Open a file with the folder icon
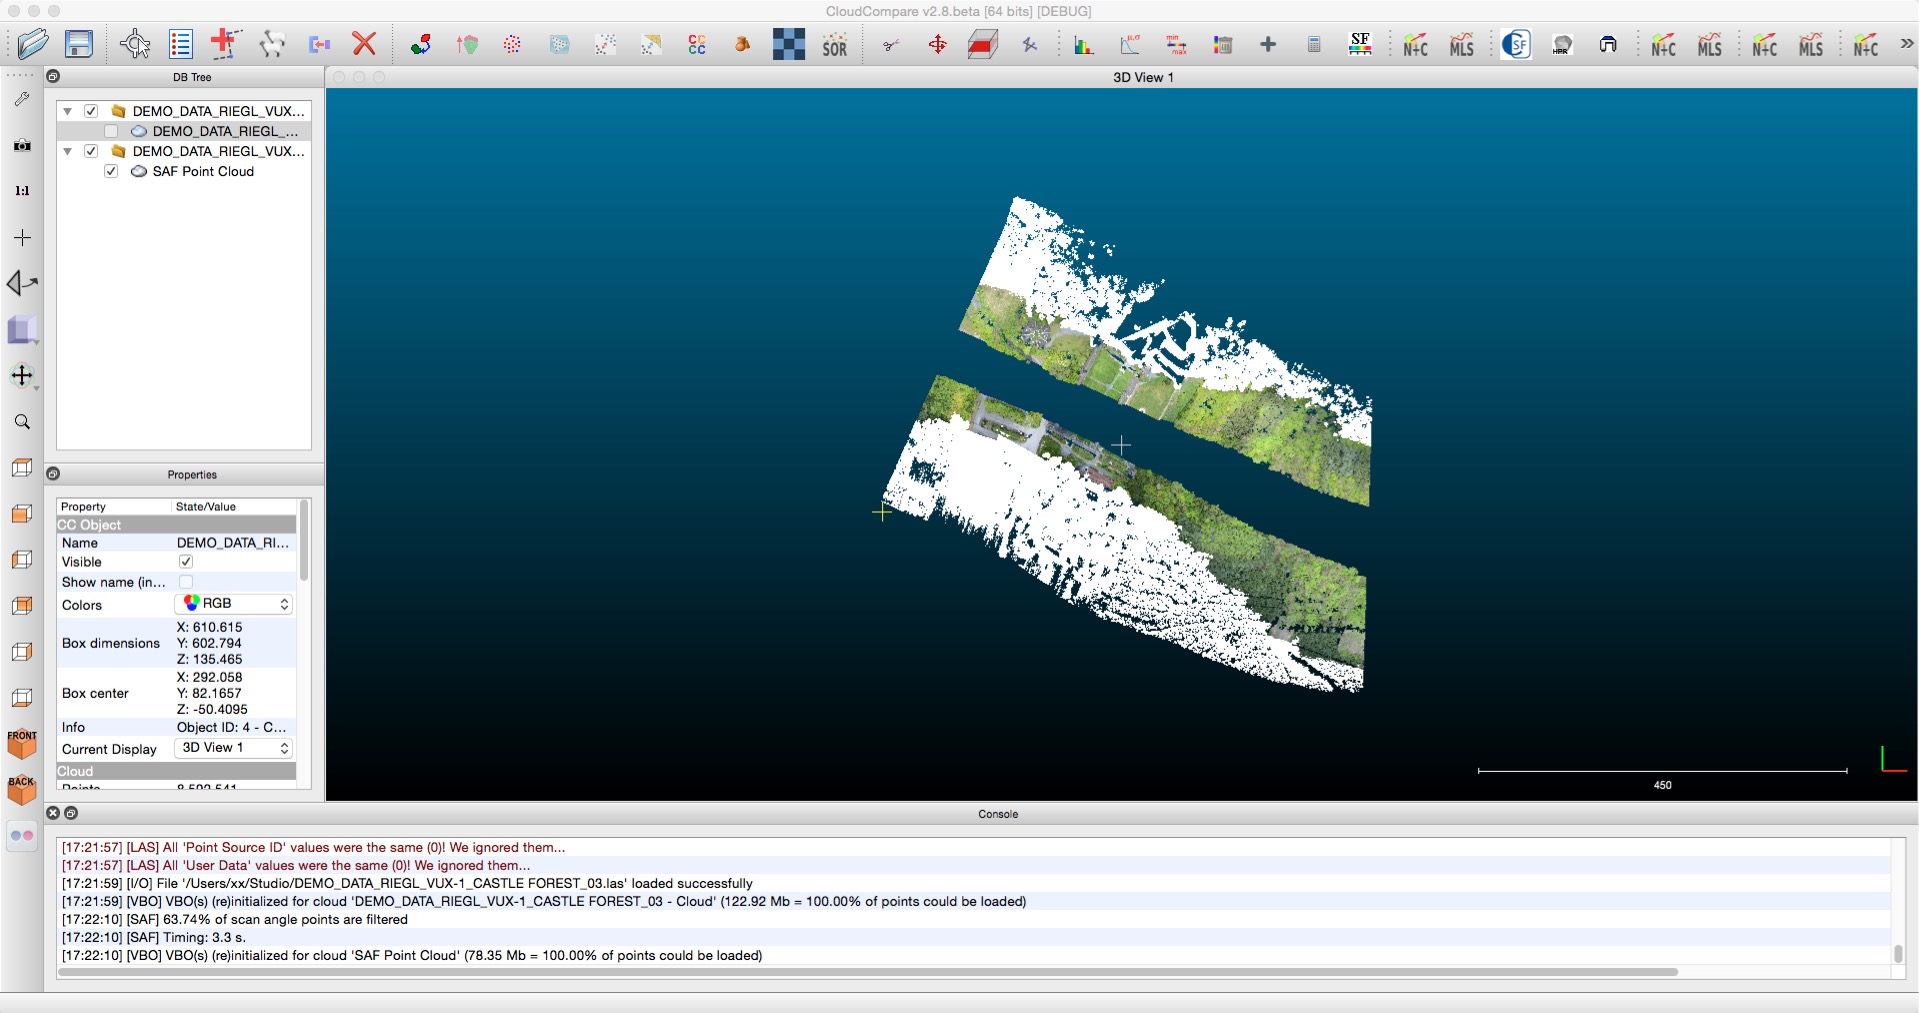Image resolution: width=1919 pixels, height=1013 pixels. pos(33,44)
